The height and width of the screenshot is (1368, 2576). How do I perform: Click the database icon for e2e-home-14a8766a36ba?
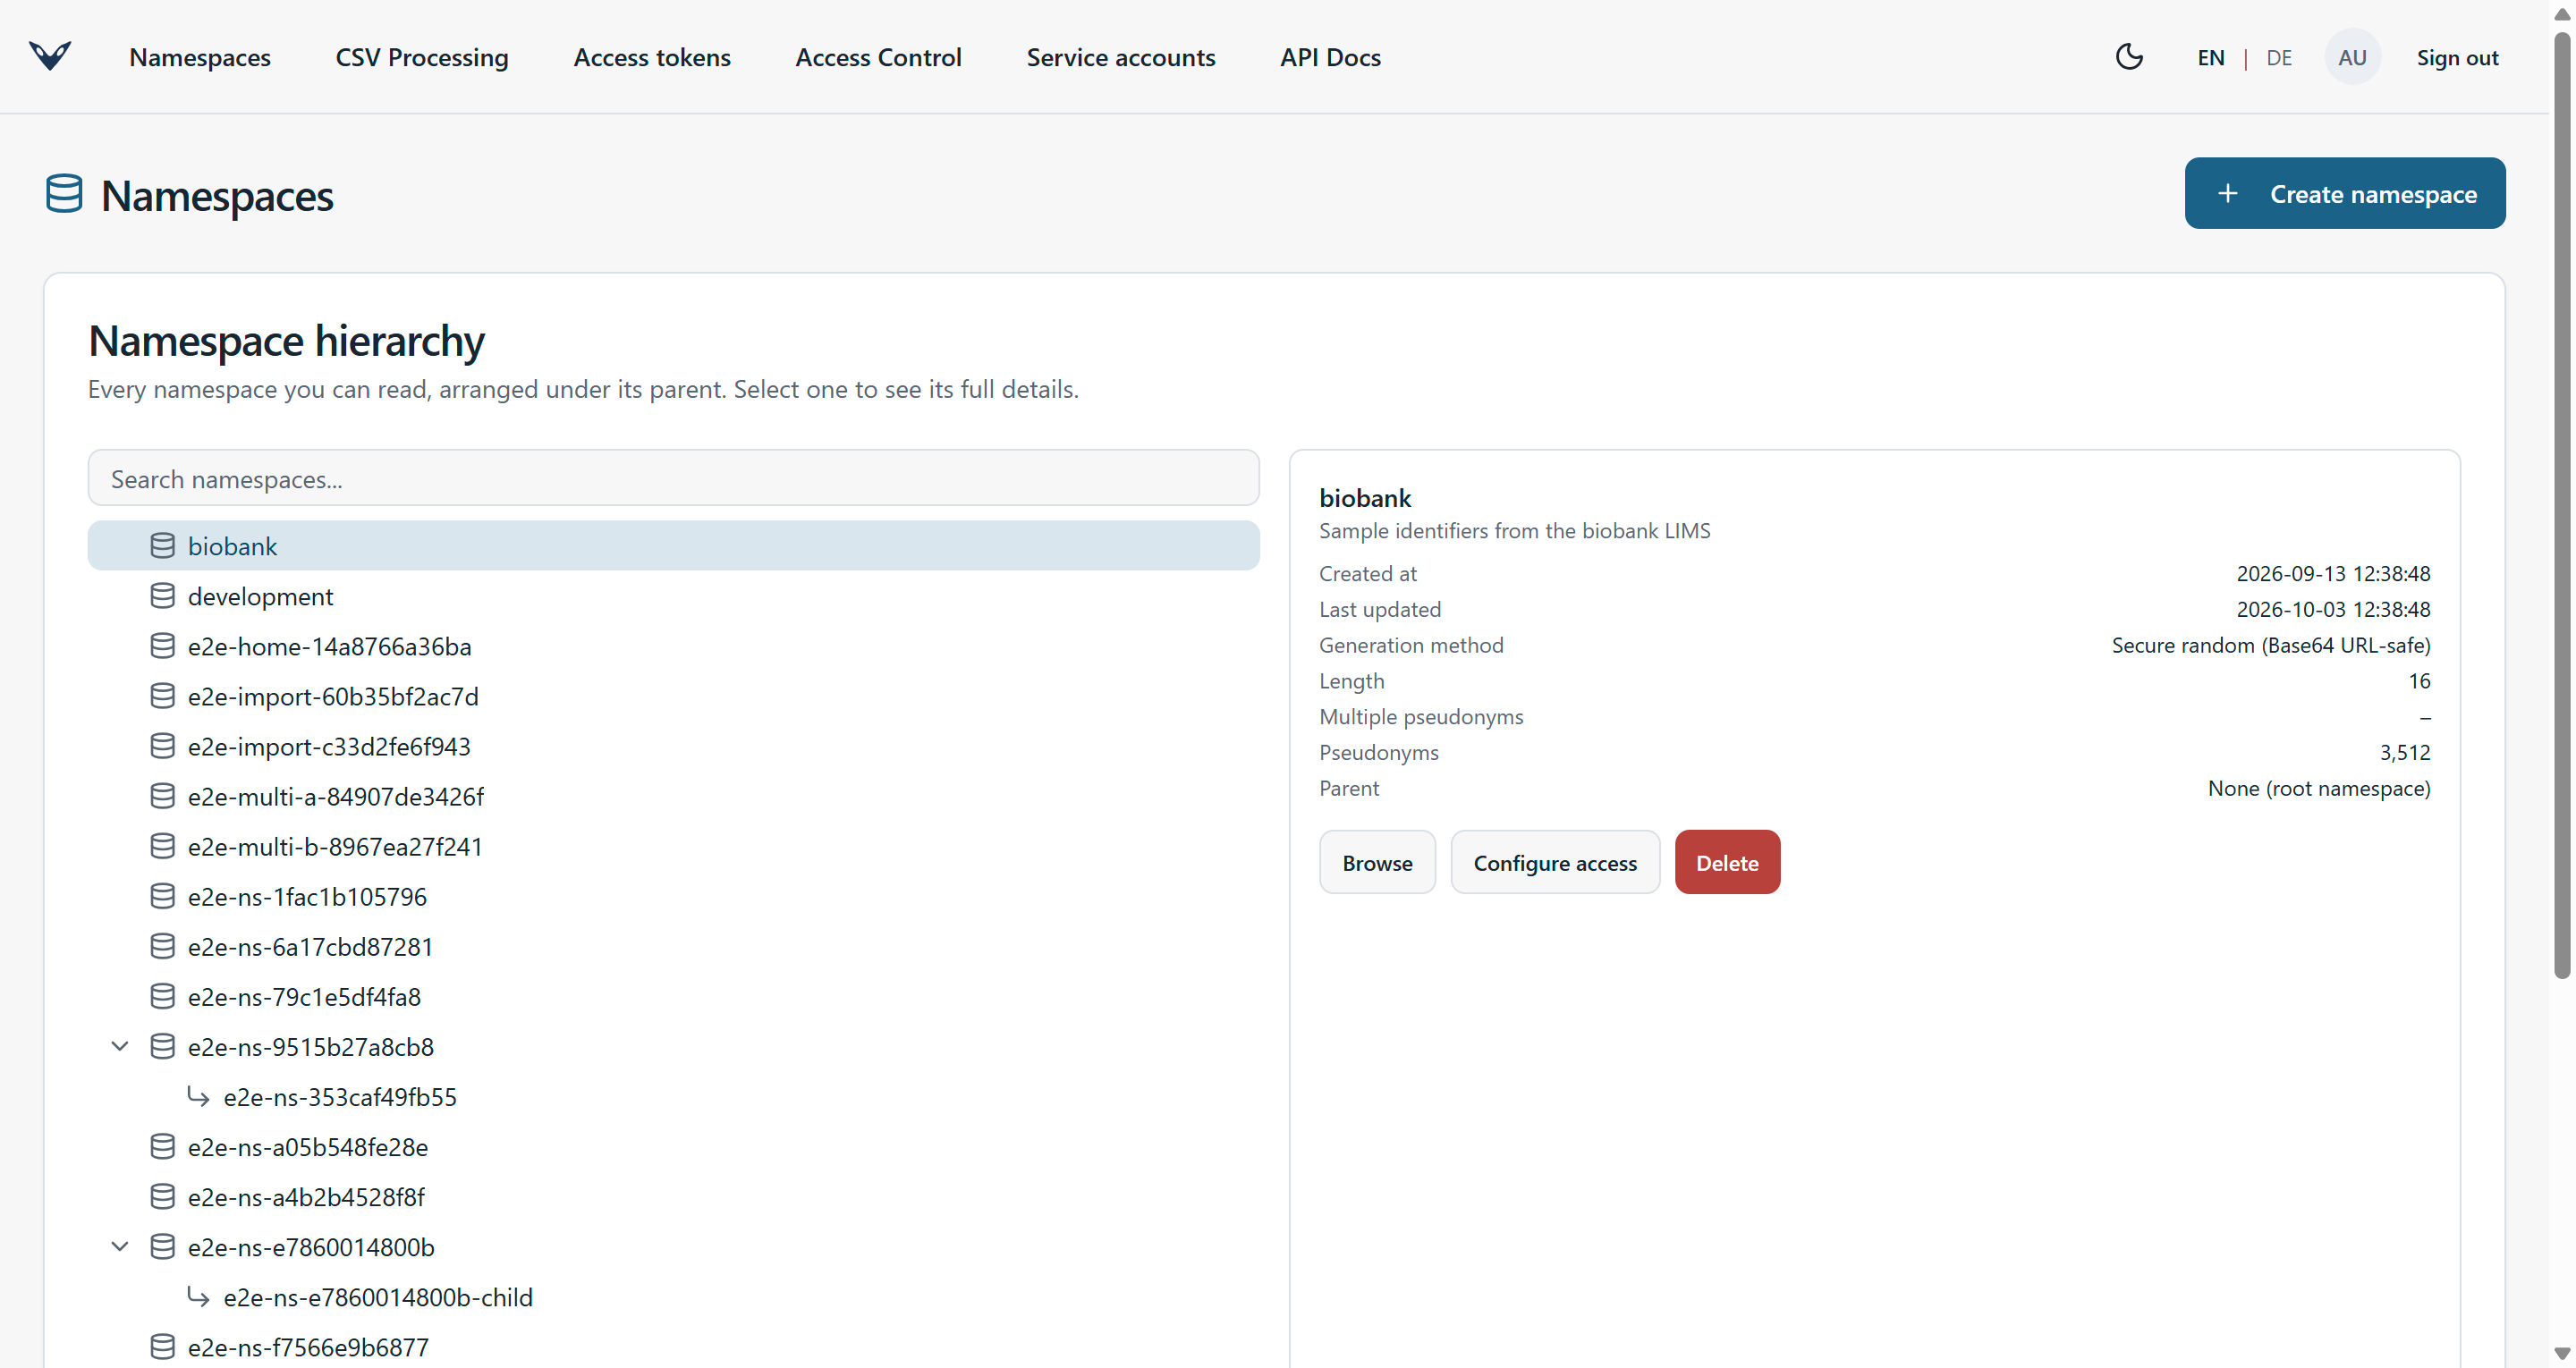[x=162, y=645]
